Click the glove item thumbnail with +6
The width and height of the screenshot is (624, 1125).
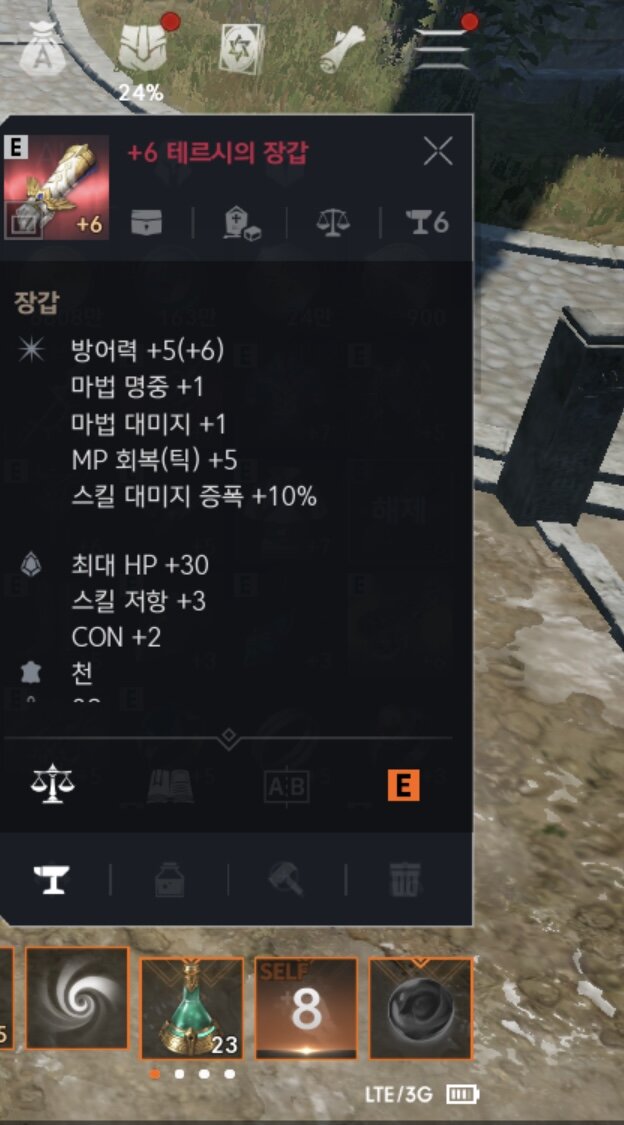point(56,187)
